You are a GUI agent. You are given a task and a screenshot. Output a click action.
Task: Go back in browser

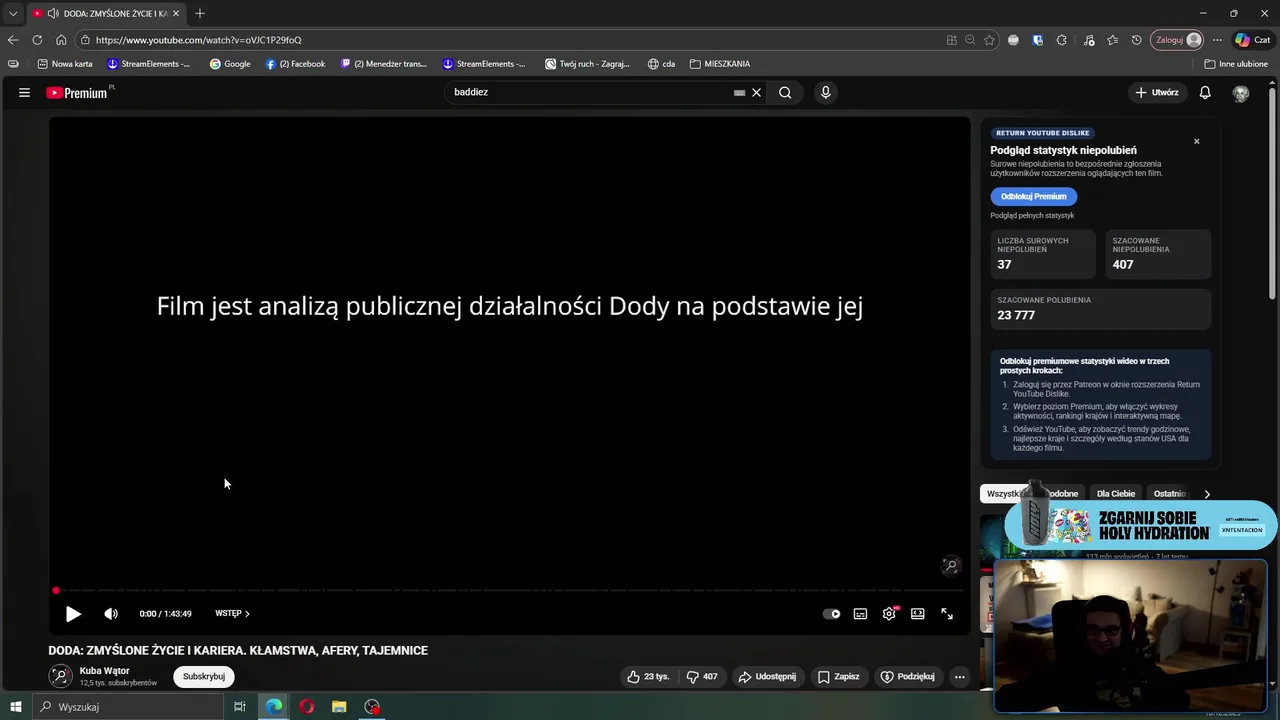[x=13, y=40]
